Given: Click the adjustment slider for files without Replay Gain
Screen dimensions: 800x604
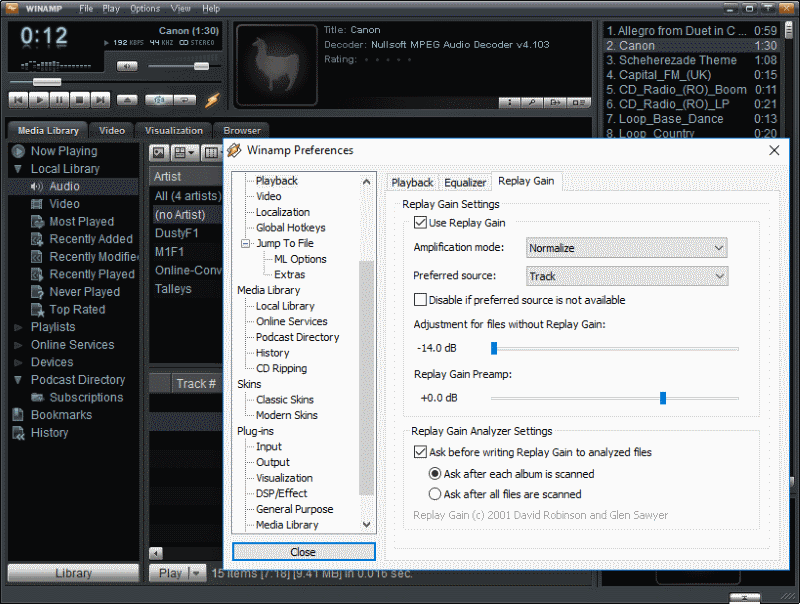Looking at the screenshot, I should [x=494, y=348].
